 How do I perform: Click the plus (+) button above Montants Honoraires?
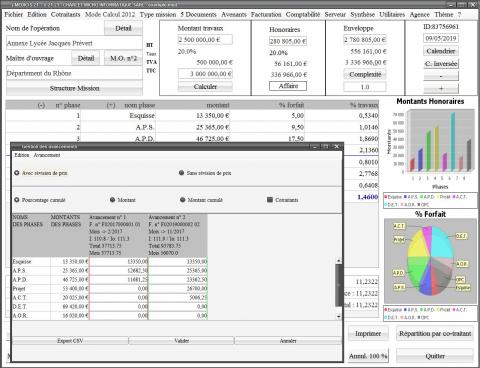point(441,89)
